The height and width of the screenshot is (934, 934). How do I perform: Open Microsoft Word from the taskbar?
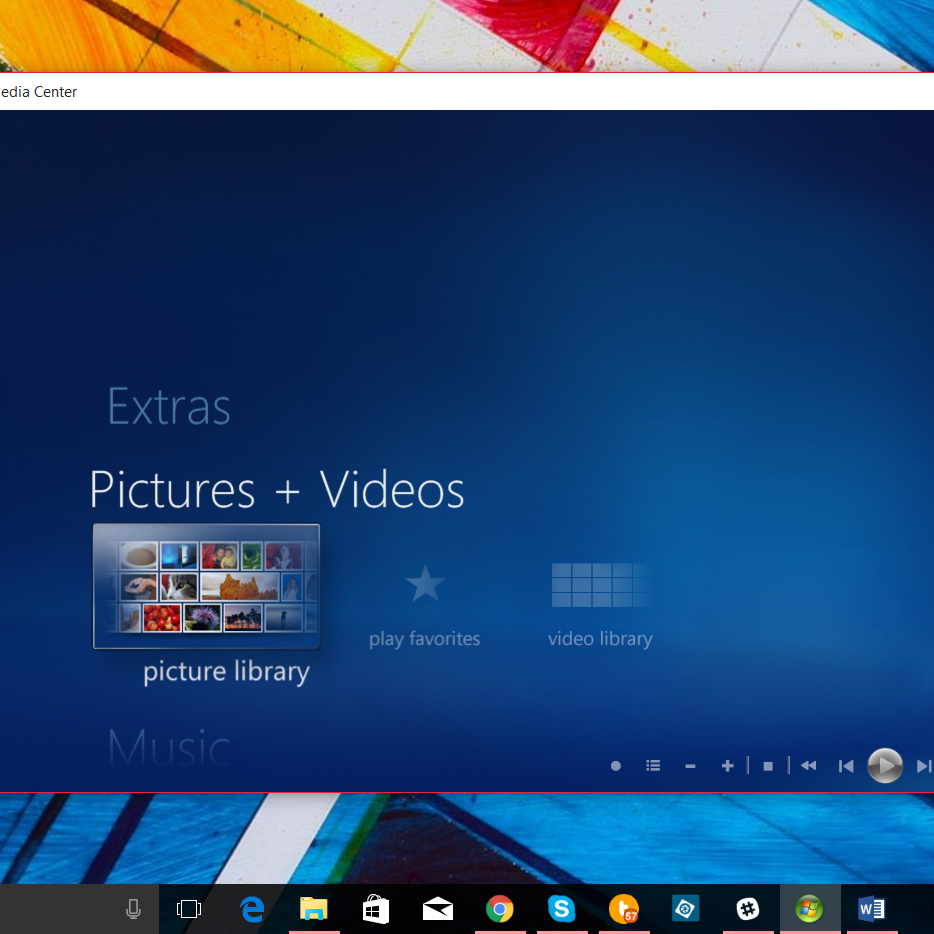click(871, 910)
